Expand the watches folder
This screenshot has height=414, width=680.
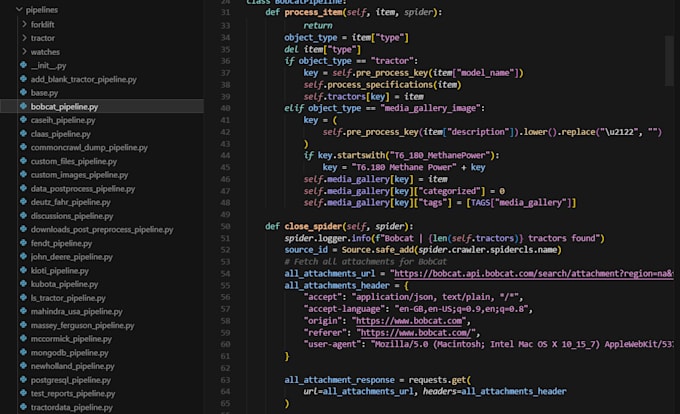(25, 52)
